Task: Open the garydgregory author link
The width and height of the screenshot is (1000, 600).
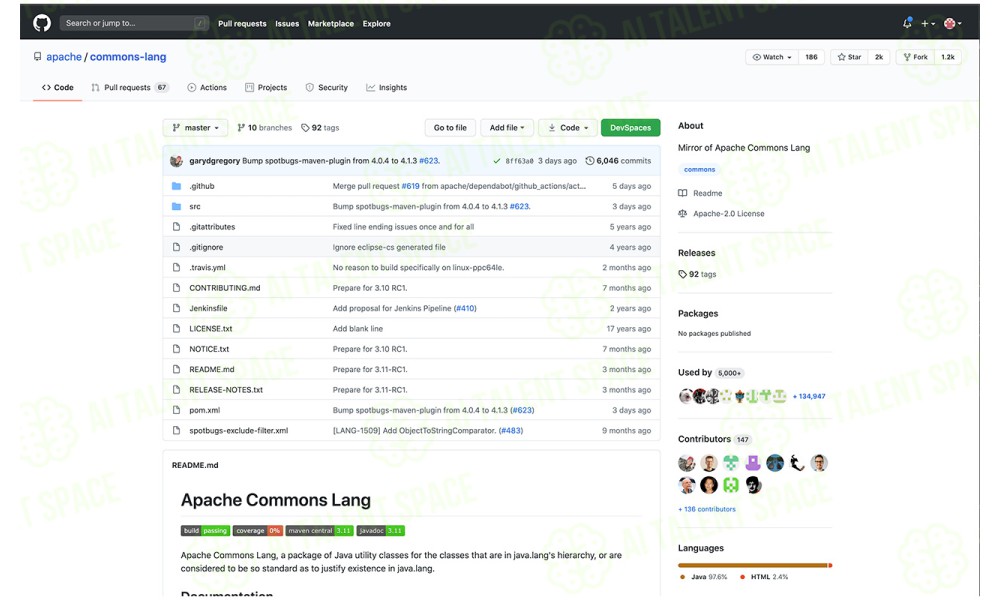Action: tap(214, 161)
